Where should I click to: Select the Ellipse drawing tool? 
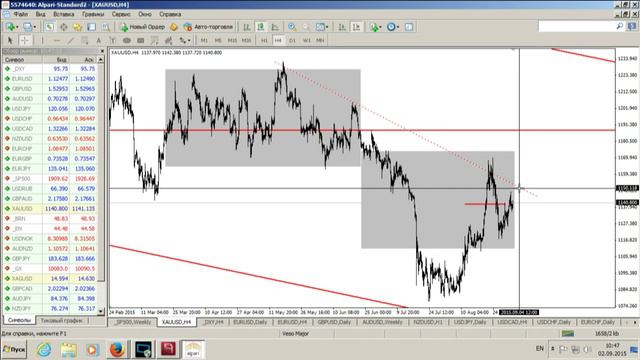[127, 40]
